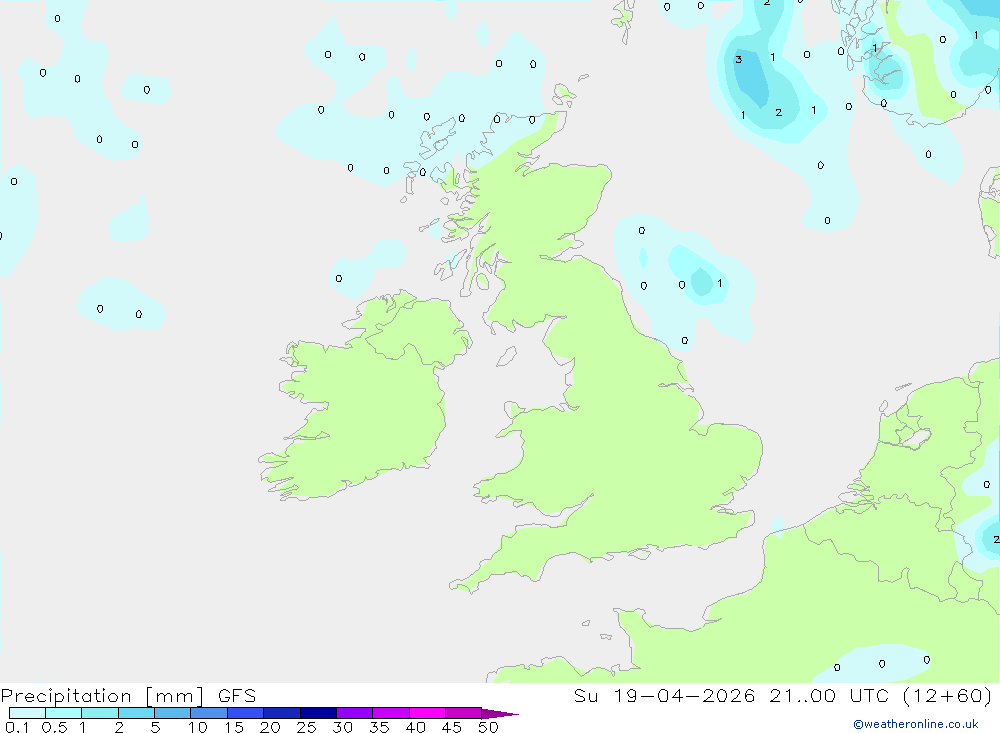Click the 'GFS' model label

click(x=237, y=696)
